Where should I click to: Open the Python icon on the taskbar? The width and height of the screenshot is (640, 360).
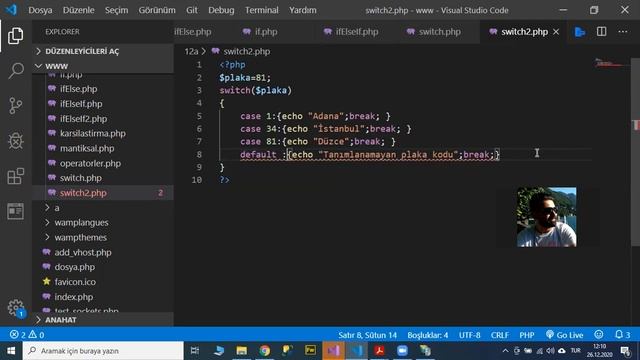pos(287,351)
